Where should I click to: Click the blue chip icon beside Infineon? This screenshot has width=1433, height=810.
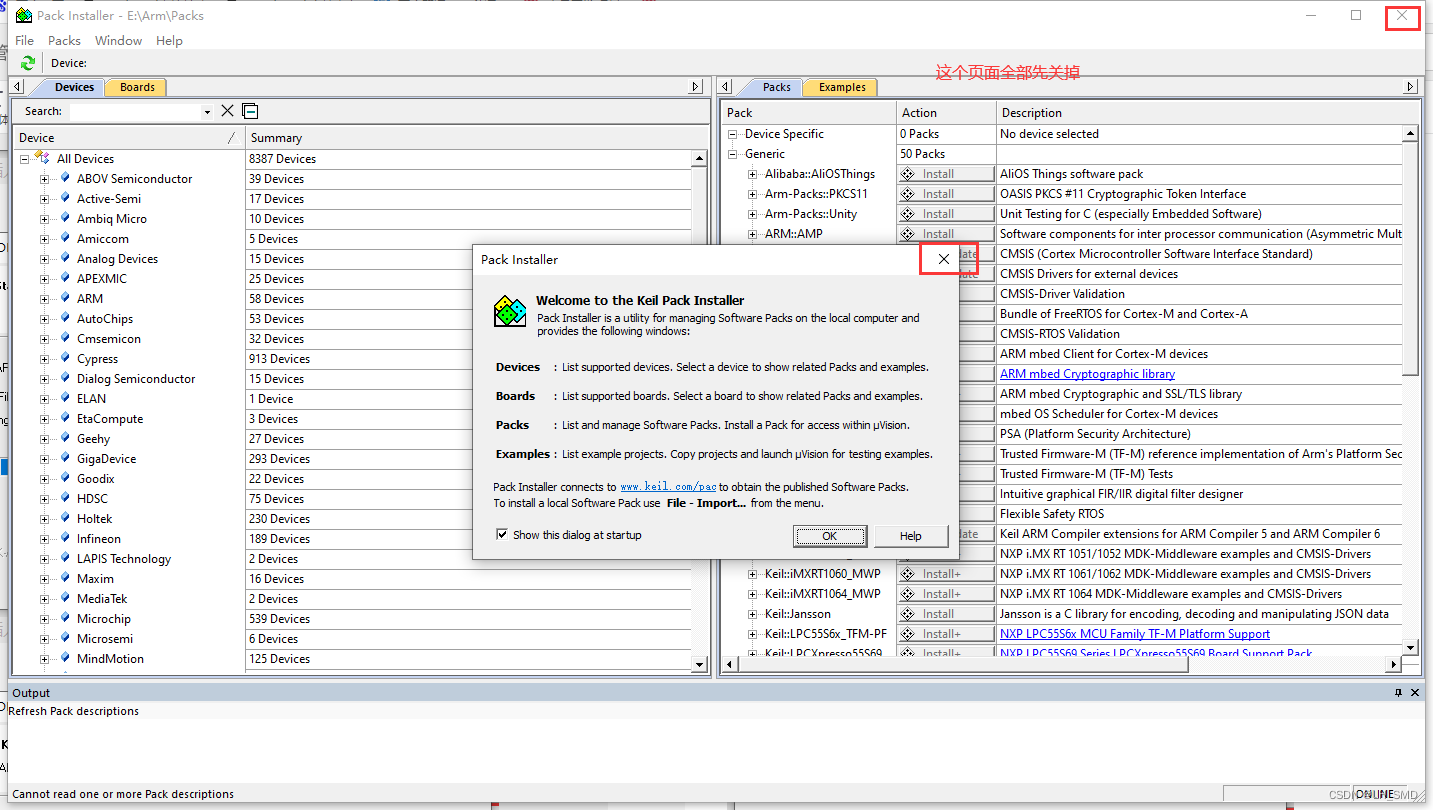pyautogui.click(x=66, y=538)
